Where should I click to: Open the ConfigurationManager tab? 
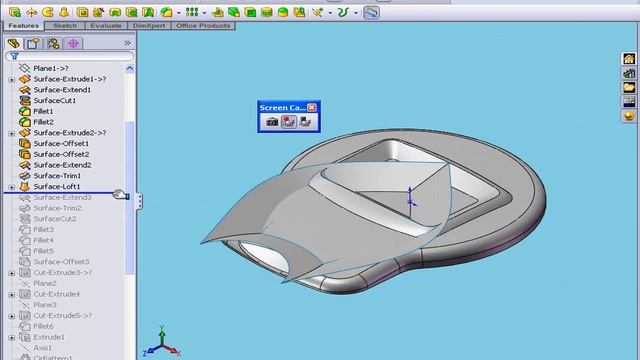point(53,43)
